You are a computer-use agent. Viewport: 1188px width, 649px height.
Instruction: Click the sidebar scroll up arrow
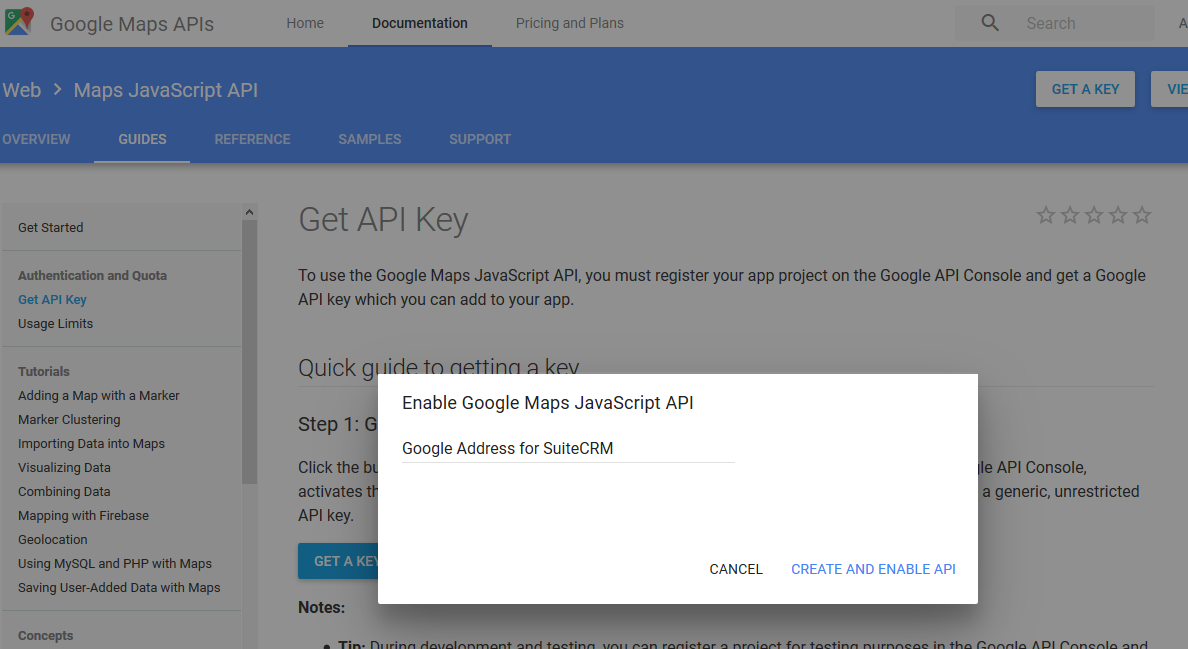(249, 212)
